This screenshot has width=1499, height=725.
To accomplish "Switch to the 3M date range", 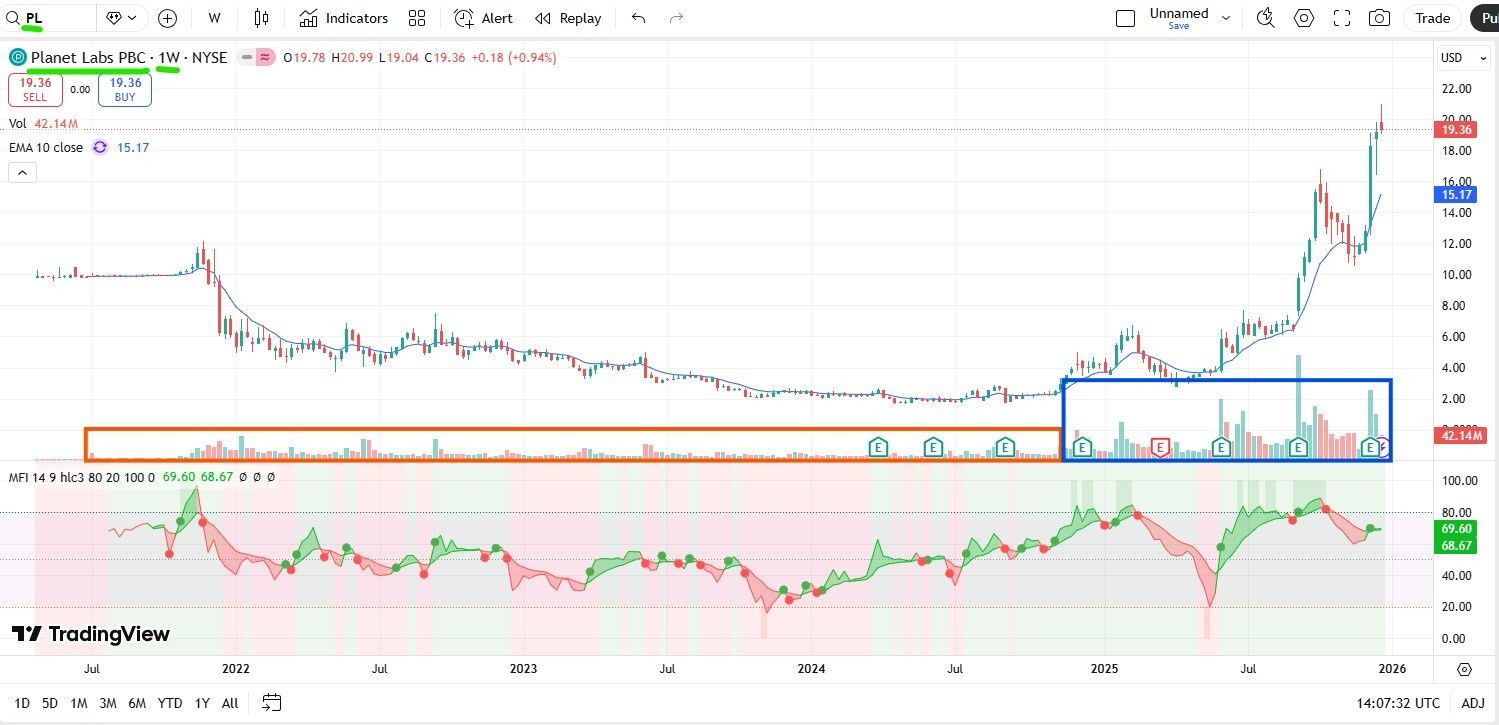I will click(x=108, y=703).
